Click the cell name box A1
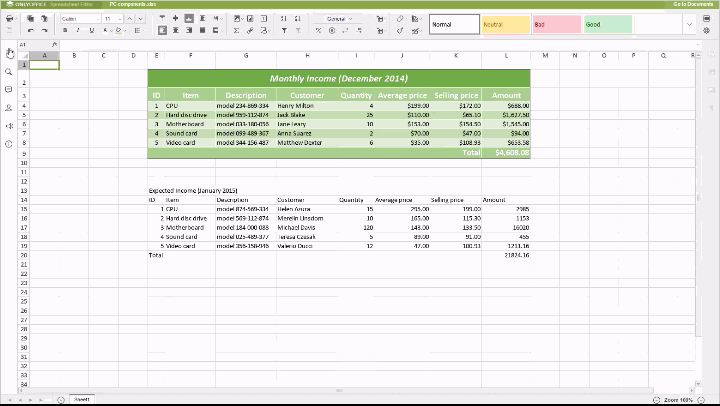 click(x=34, y=45)
